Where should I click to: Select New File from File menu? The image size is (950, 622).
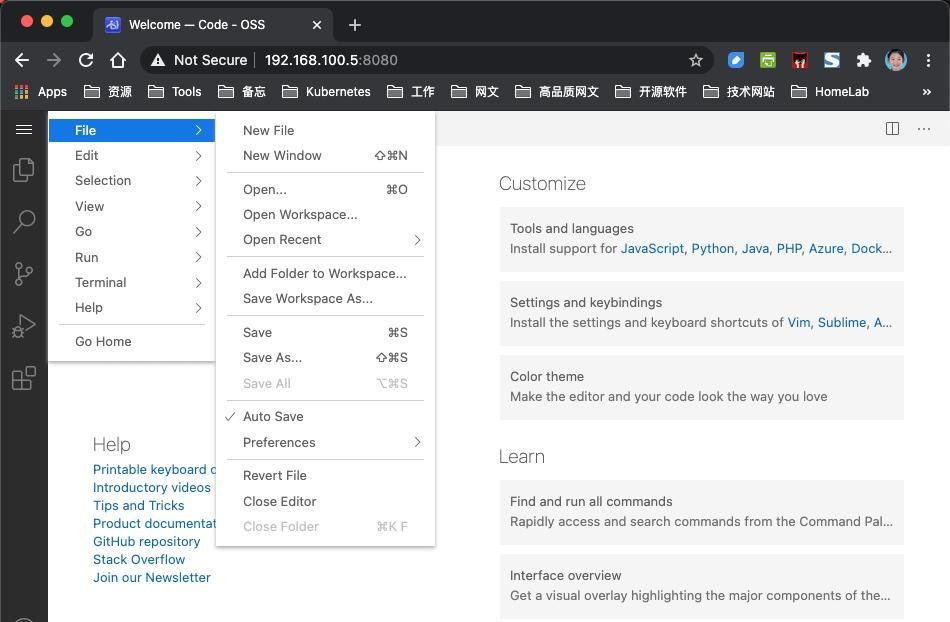click(x=268, y=130)
